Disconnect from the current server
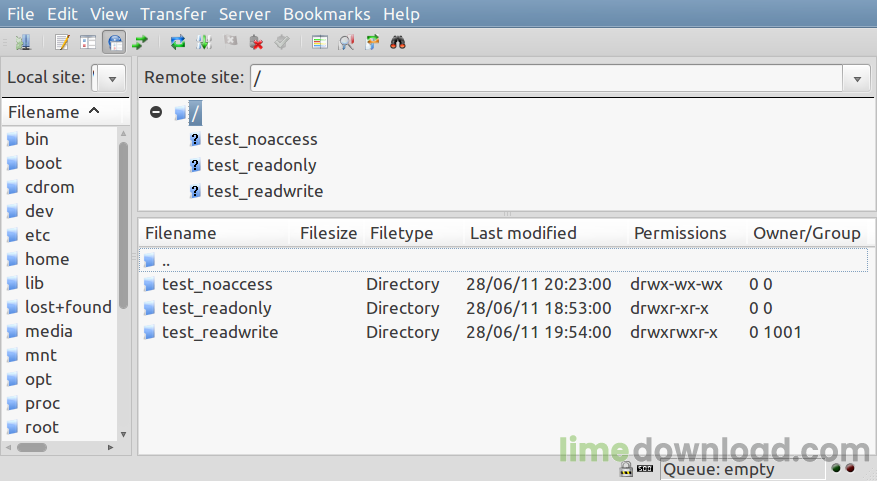The width and height of the screenshot is (877, 481). [x=256, y=43]
